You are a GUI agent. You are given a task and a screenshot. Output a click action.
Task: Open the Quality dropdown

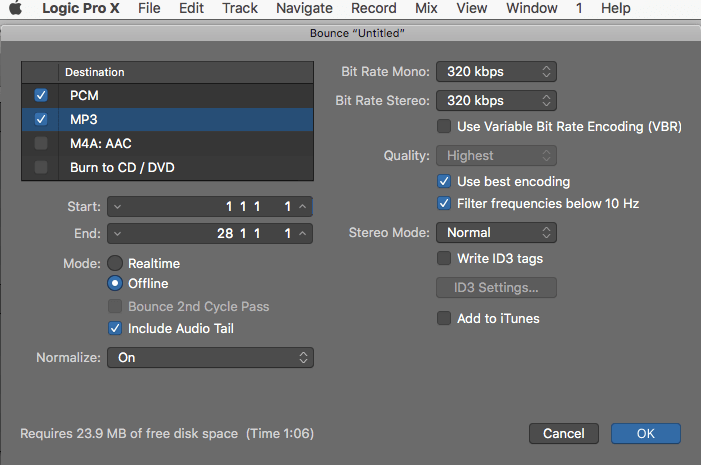496,156
